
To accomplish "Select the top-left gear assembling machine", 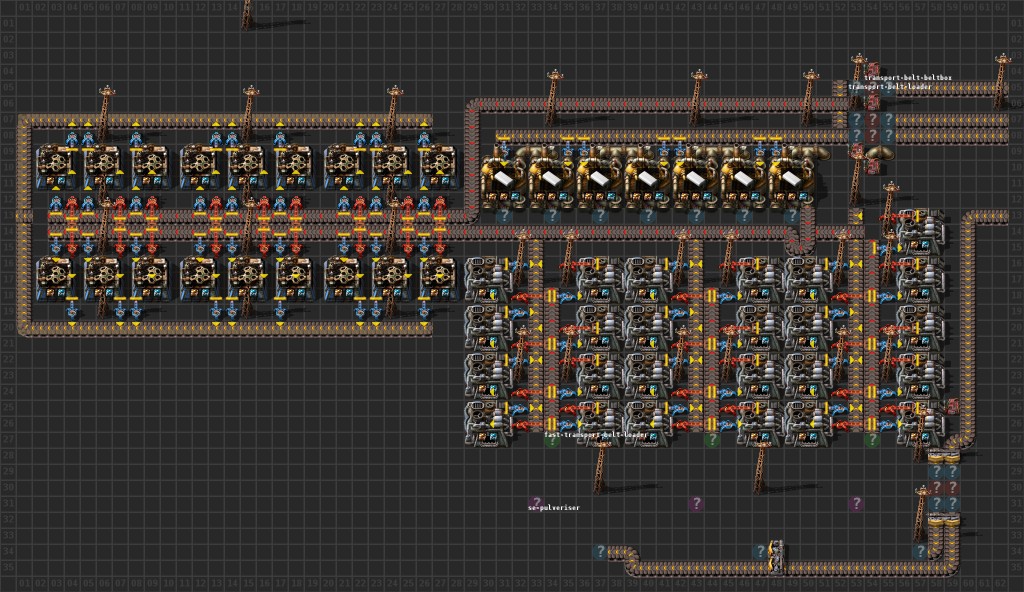I will pyautogui.click(x=56, y=167).
